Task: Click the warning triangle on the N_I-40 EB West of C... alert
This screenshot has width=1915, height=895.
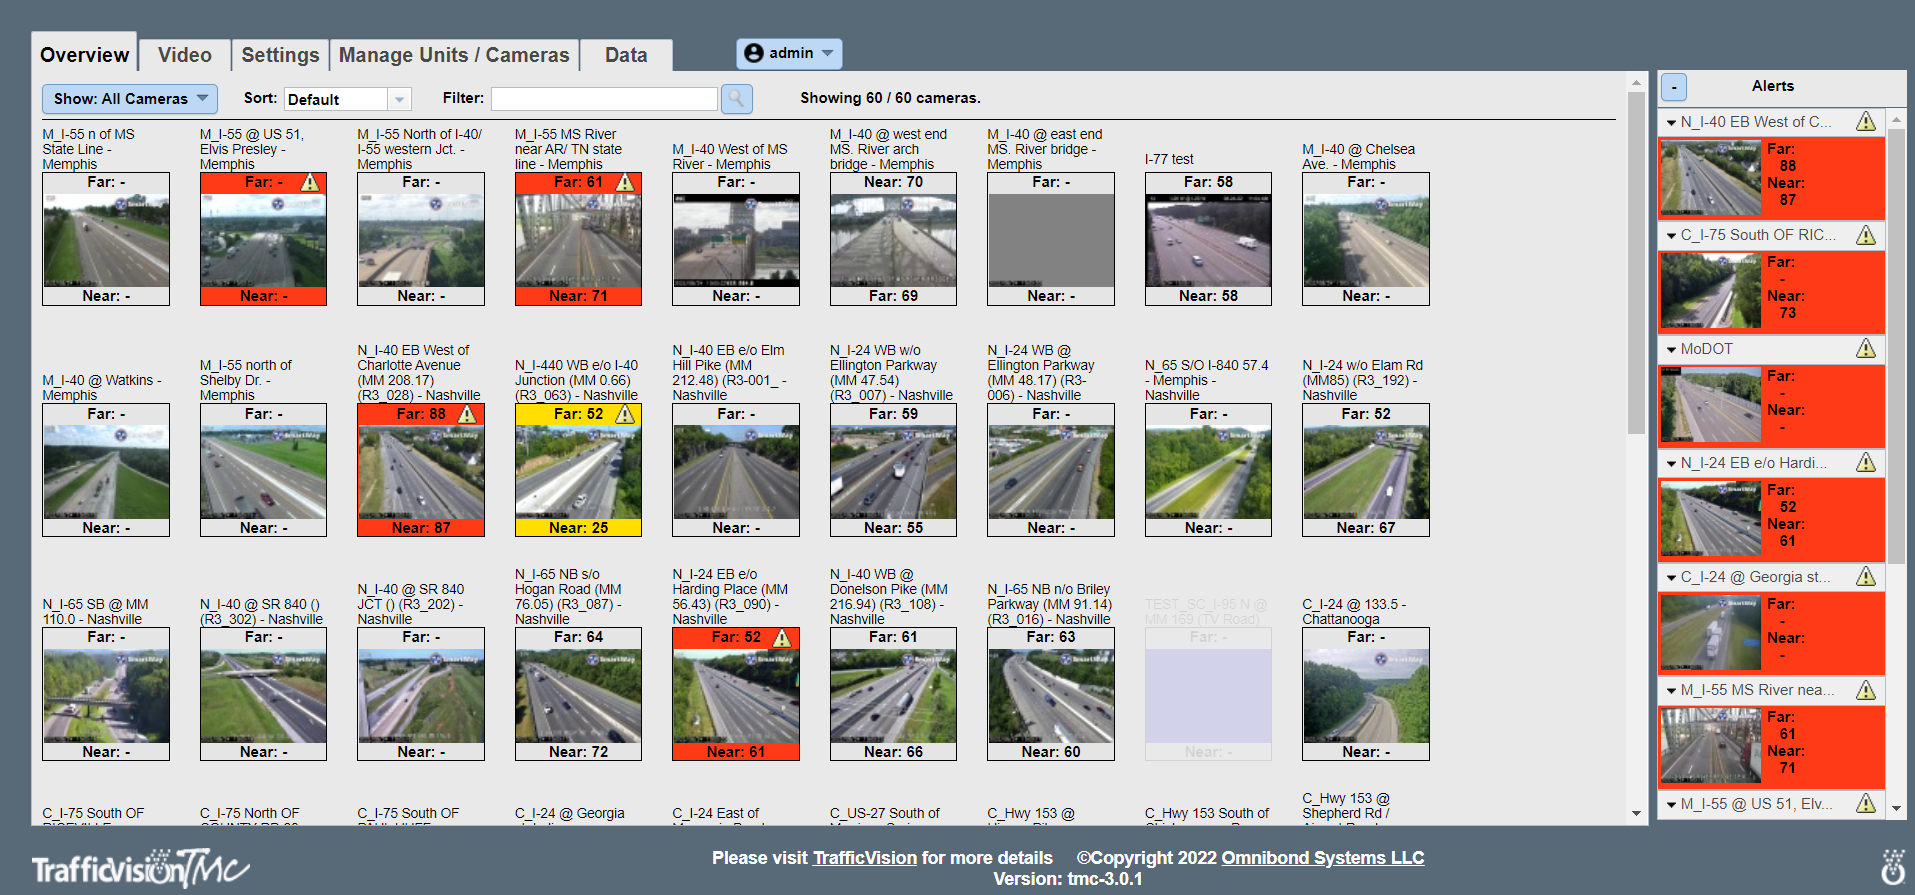Action: 1866,122
